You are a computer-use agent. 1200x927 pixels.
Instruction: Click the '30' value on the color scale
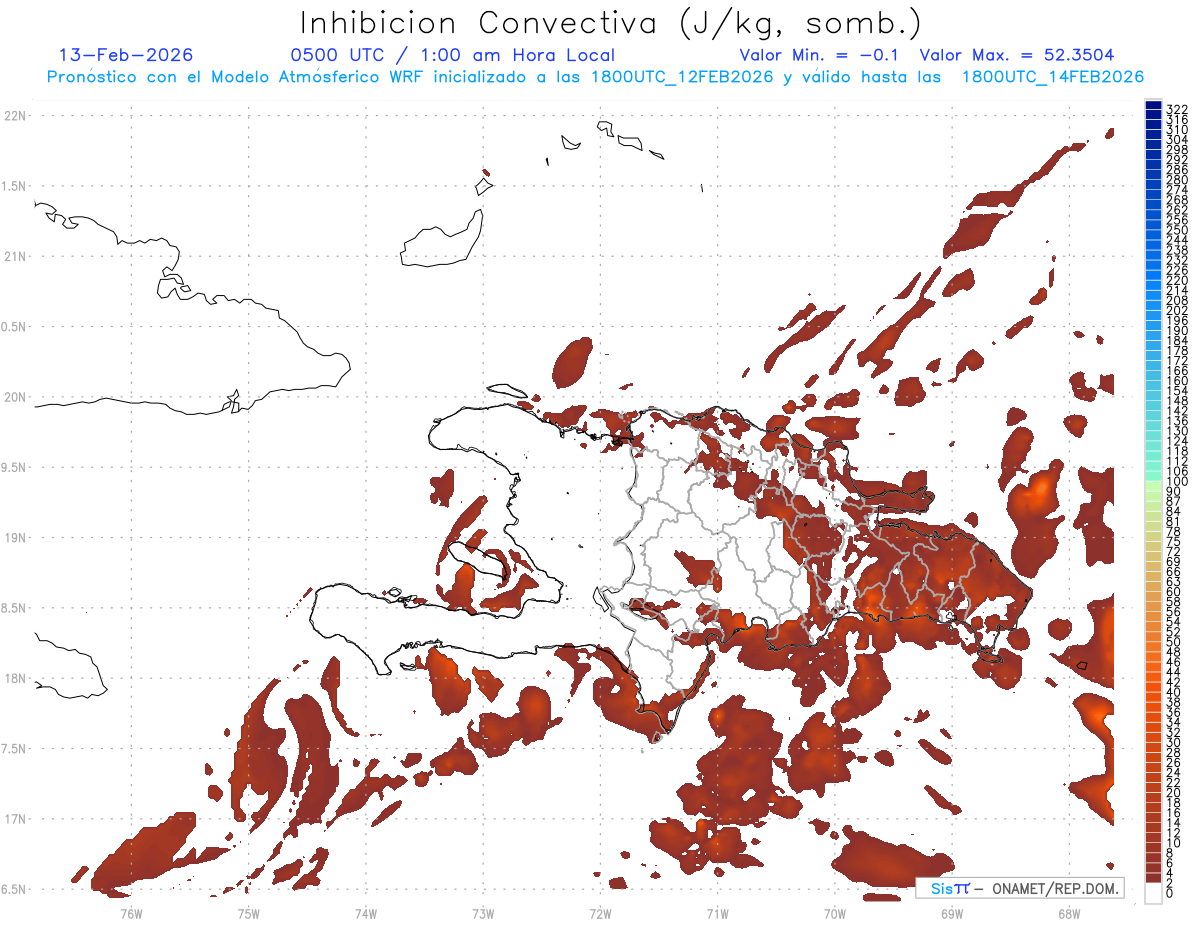(x=1174, y=742)
